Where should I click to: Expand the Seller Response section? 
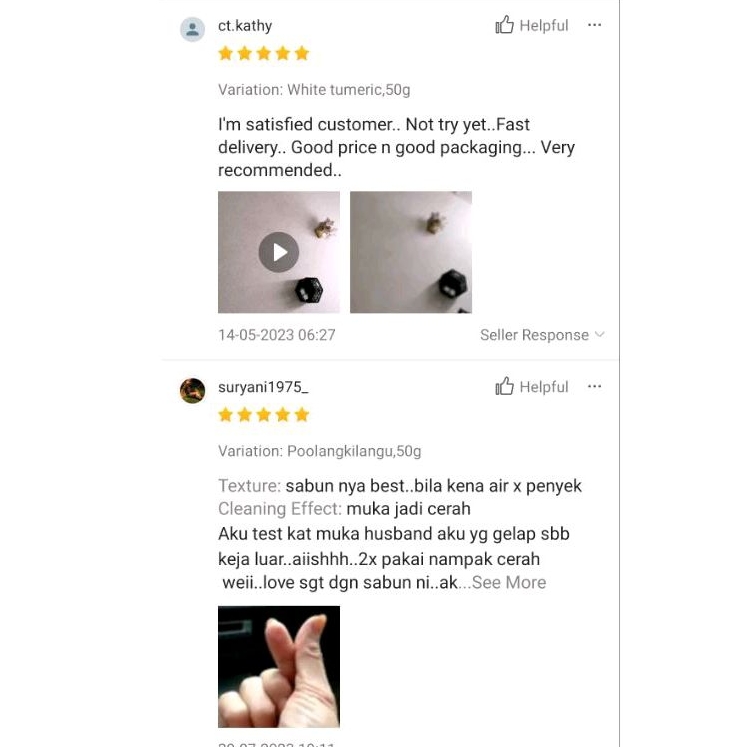point(542,335)
